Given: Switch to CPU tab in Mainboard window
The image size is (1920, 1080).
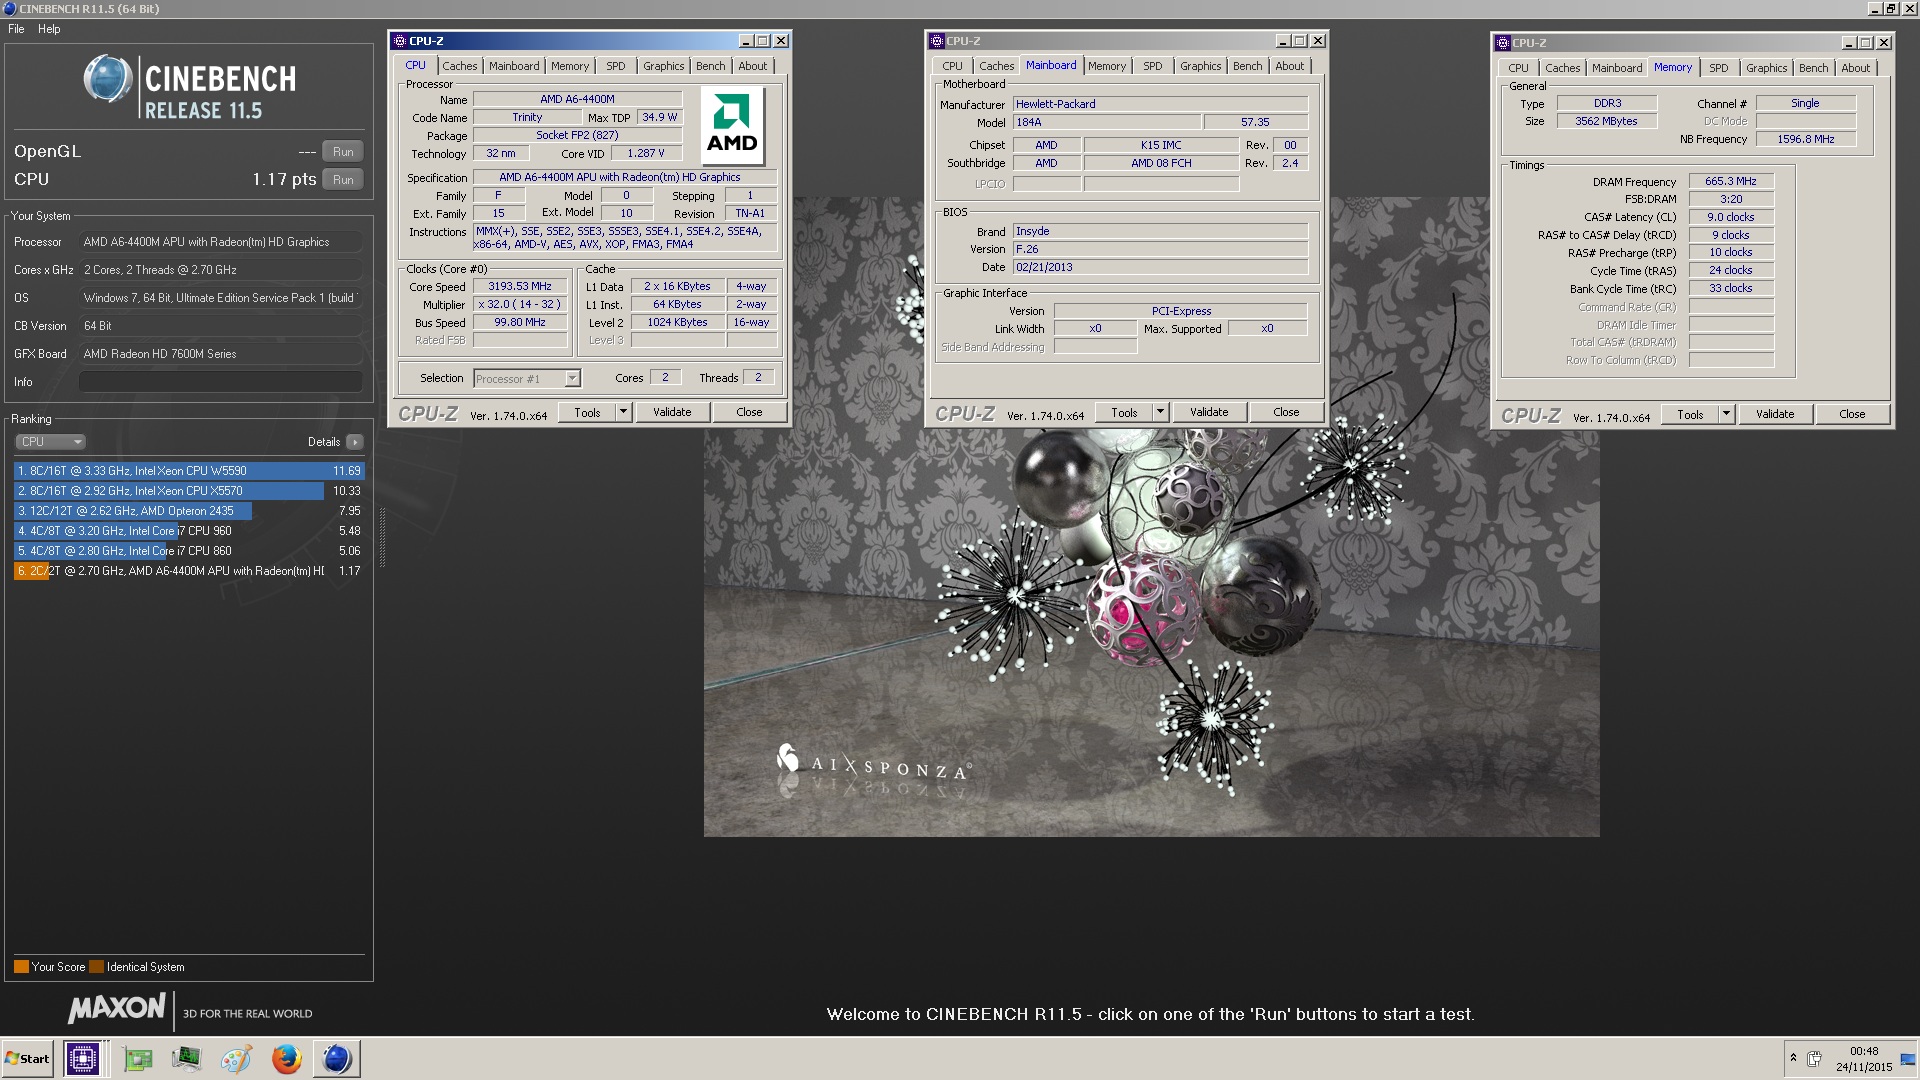Looking at the screenshot, I should 953,66.
